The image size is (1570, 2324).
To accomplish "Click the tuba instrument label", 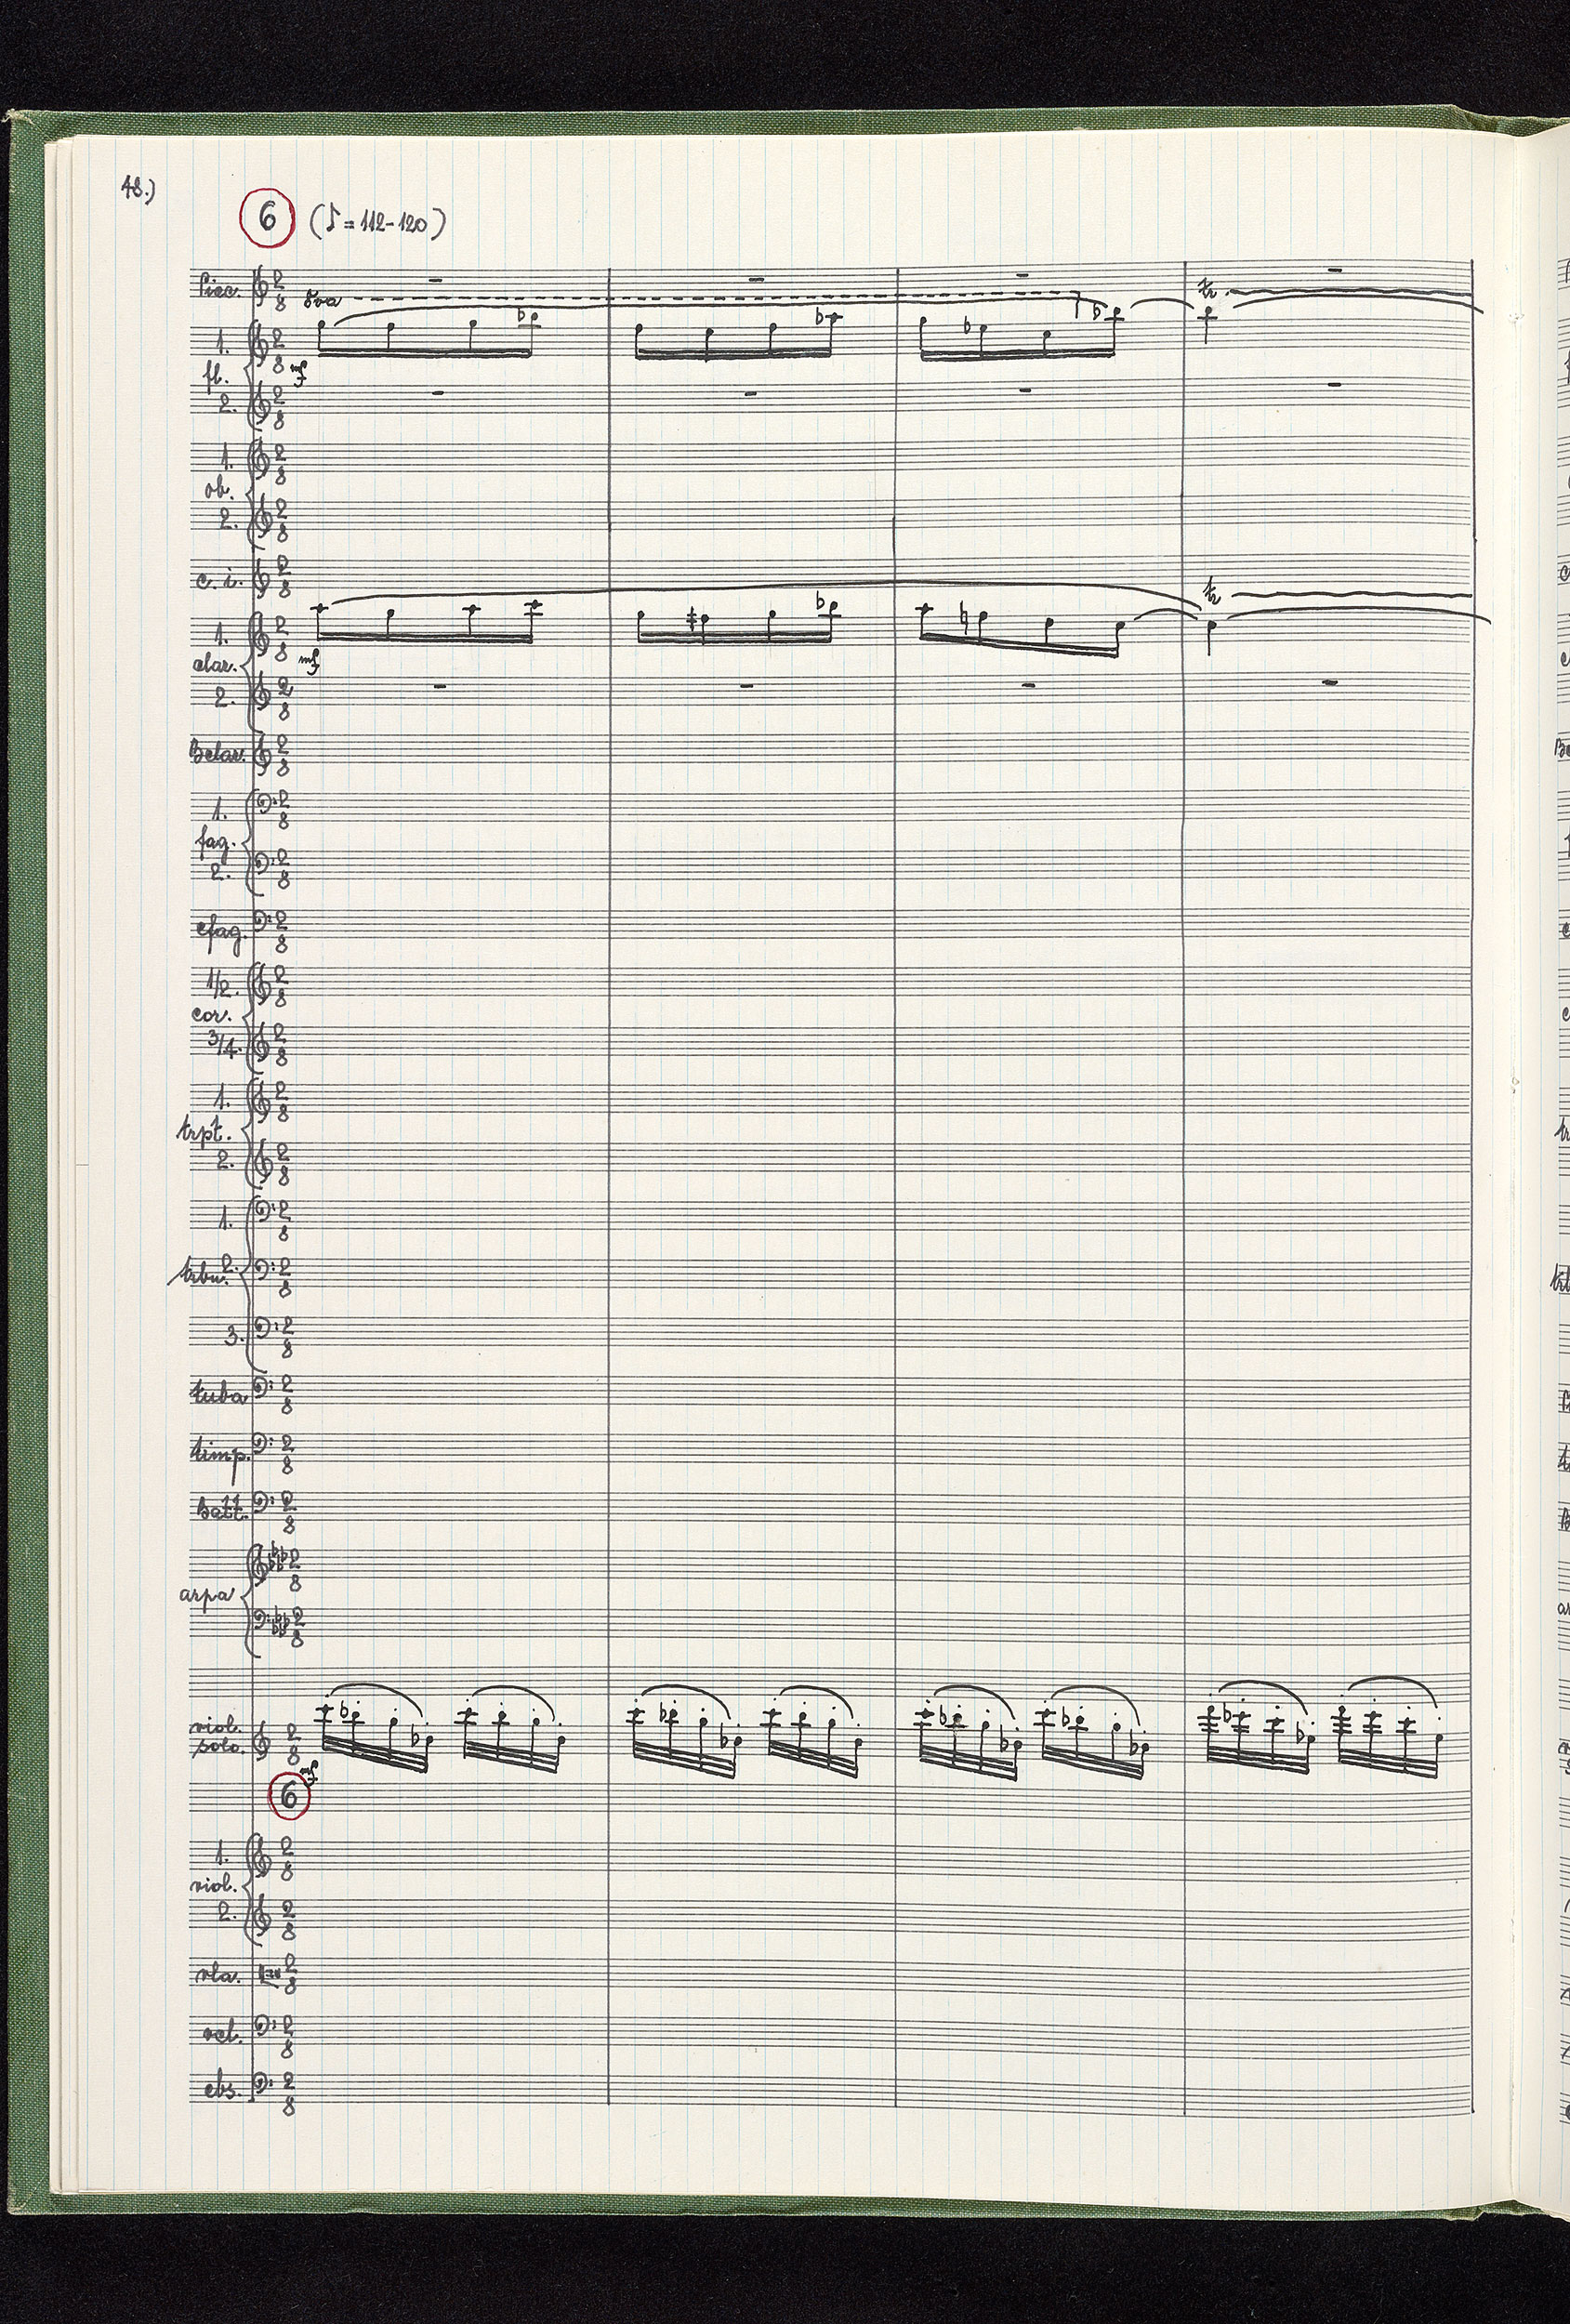I will coord(217,1395).
